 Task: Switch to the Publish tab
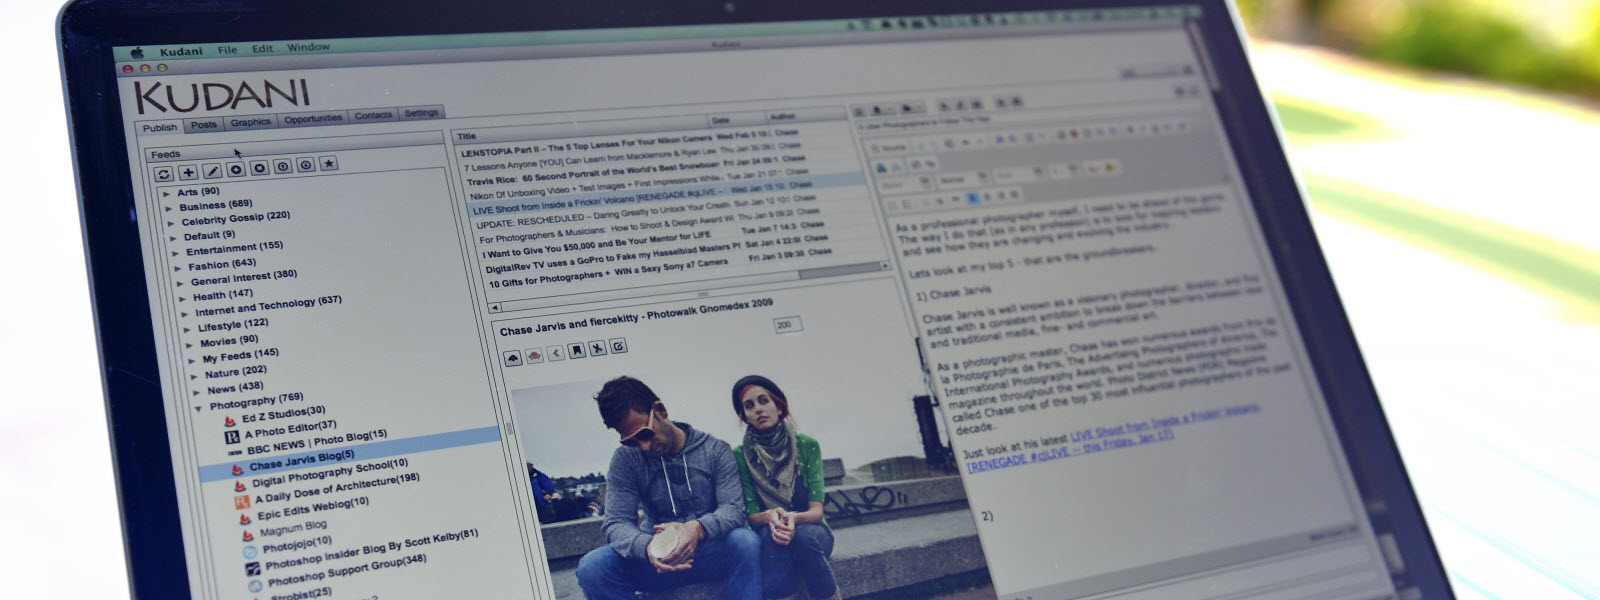click(x=160, y=127)
